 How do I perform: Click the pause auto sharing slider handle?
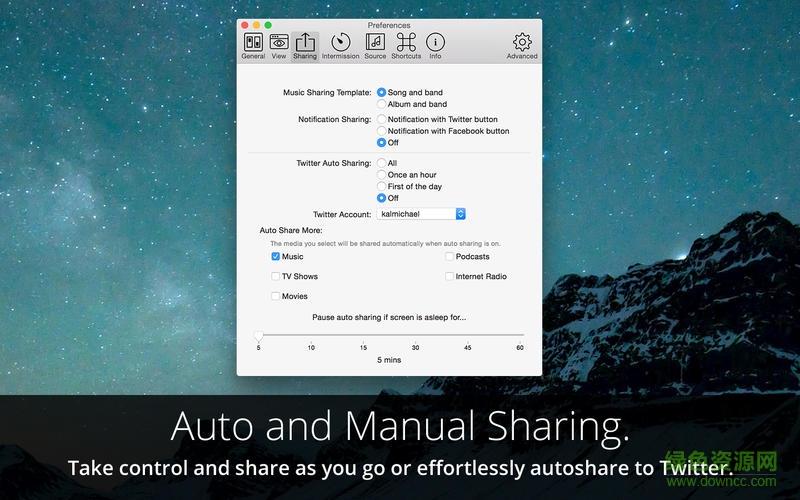(259, 336)
